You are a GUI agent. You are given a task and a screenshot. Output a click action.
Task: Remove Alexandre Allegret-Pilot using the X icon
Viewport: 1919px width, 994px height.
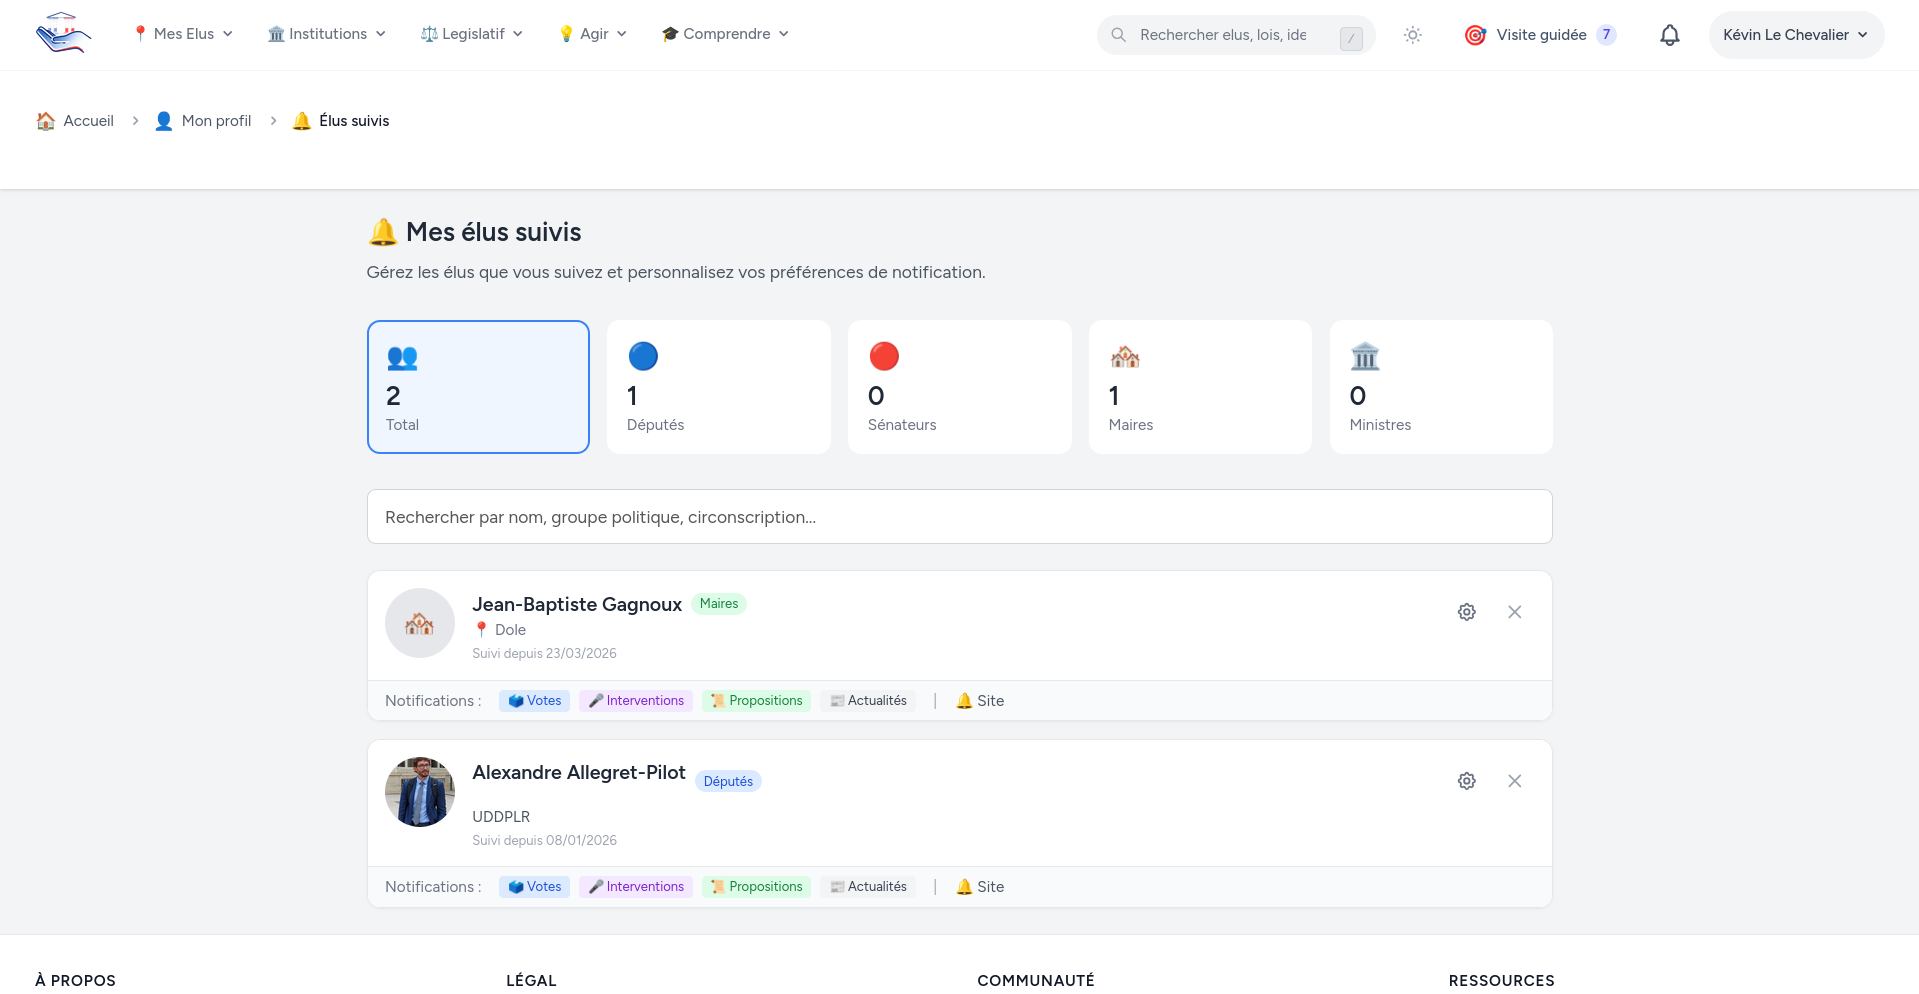[1514, 781]
